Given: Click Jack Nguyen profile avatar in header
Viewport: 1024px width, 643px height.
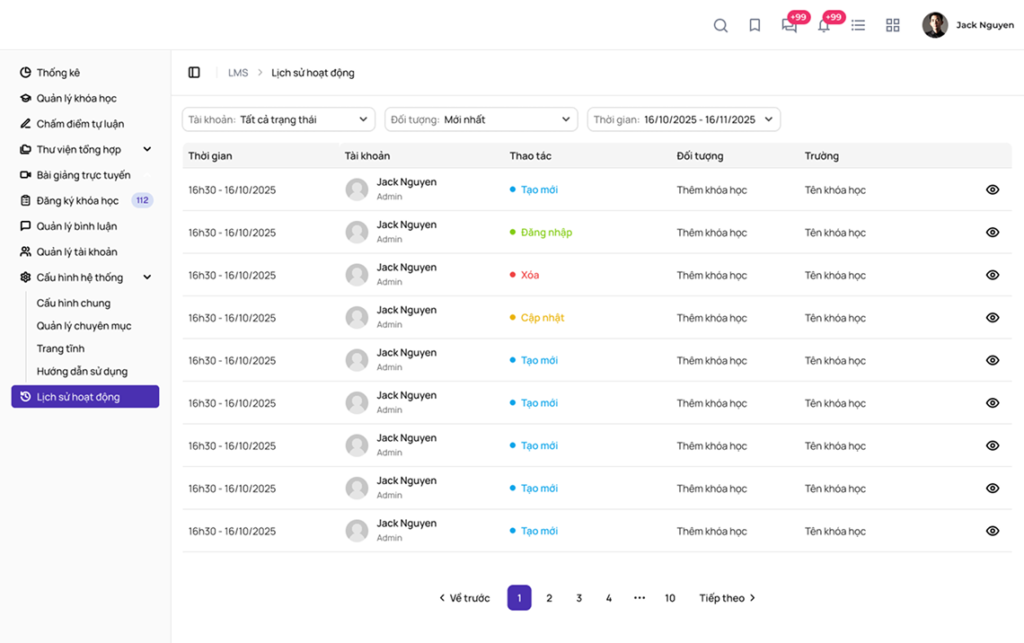Looking at the screenshot, I should click(935, 26).
